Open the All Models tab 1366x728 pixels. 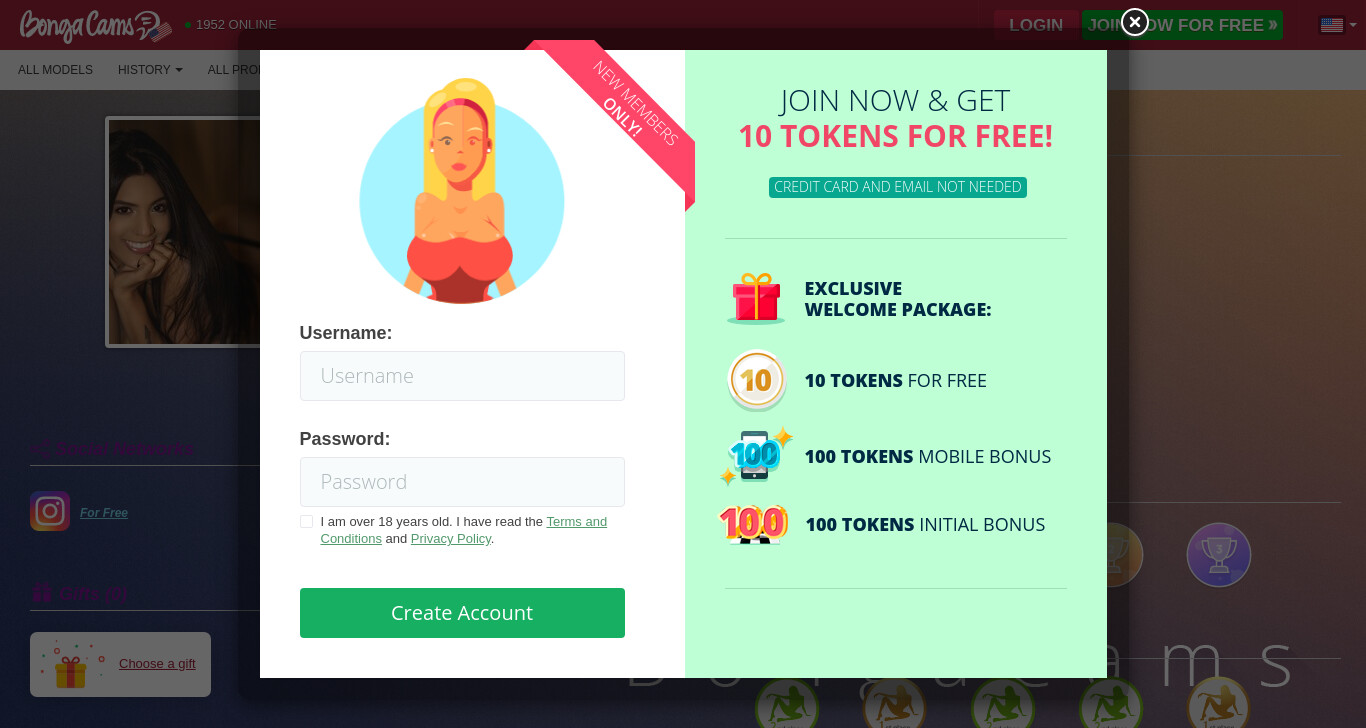(x=55, y=70)
